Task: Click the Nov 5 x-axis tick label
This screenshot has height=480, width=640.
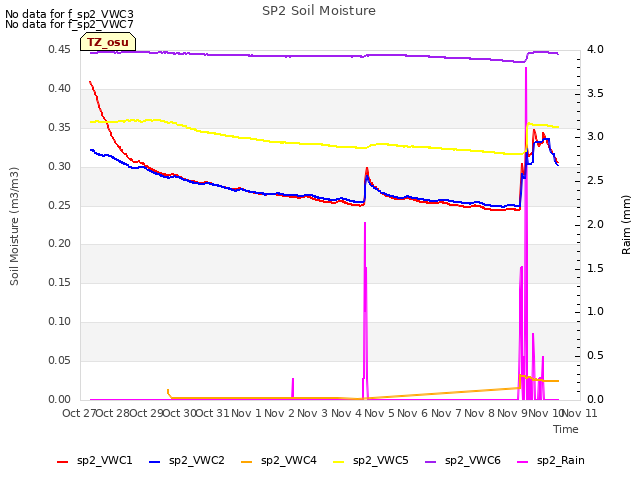Action: pos(380,413)
